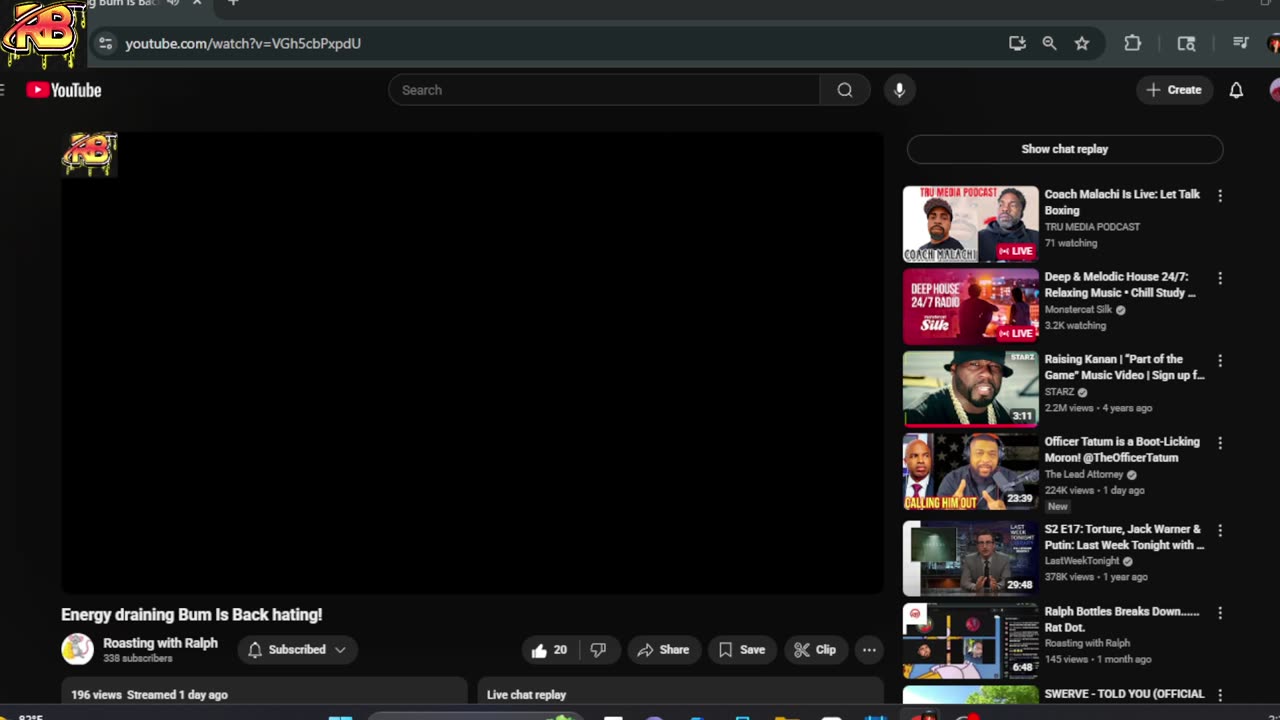Open the browser zoom magnifier icon

[1049, 43]
